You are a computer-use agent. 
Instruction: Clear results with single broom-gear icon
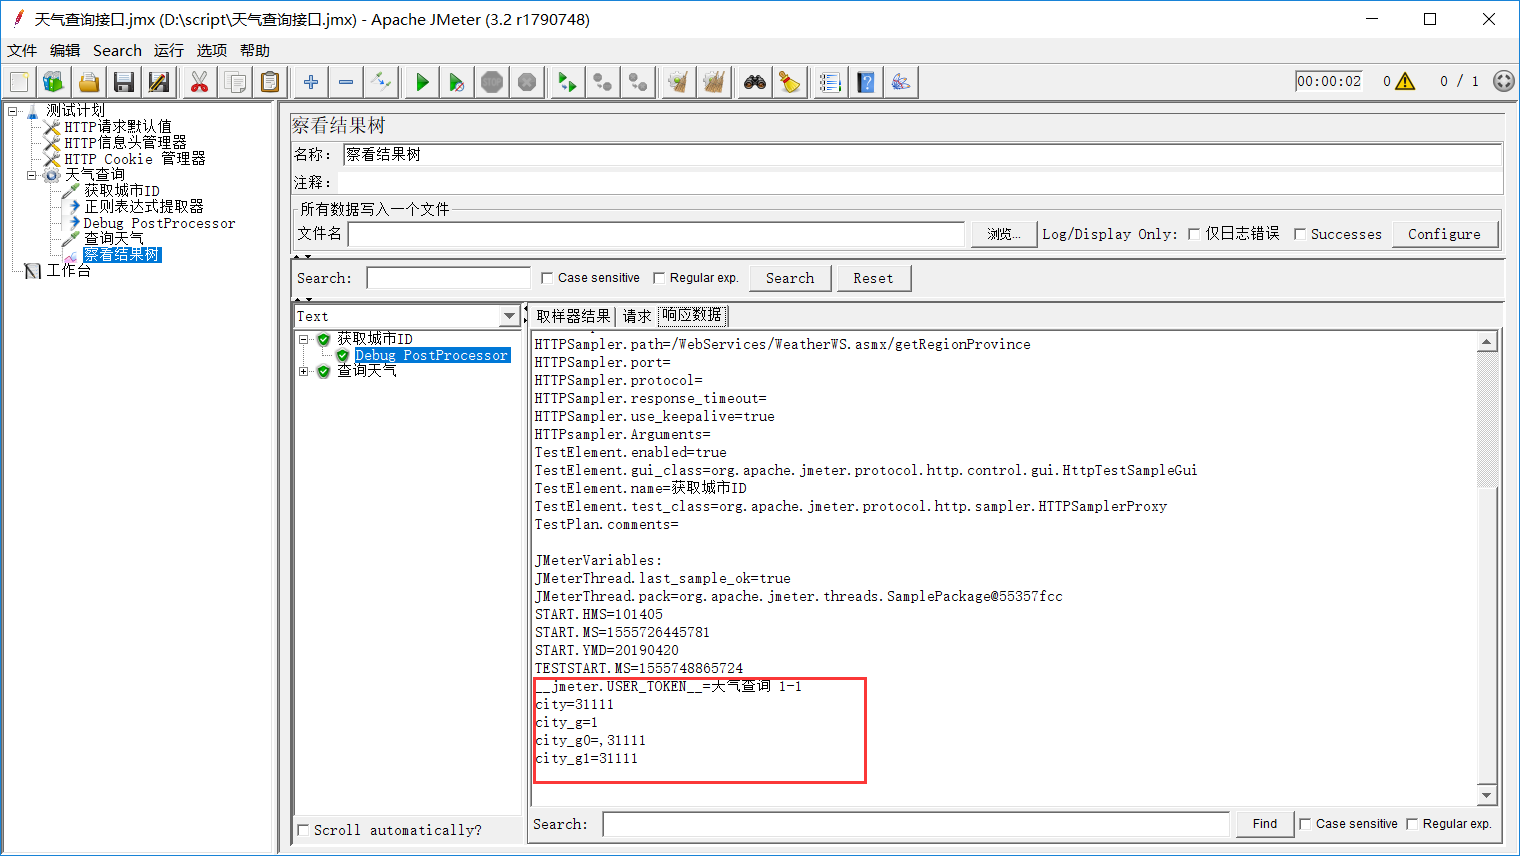(x=679, y=82)
